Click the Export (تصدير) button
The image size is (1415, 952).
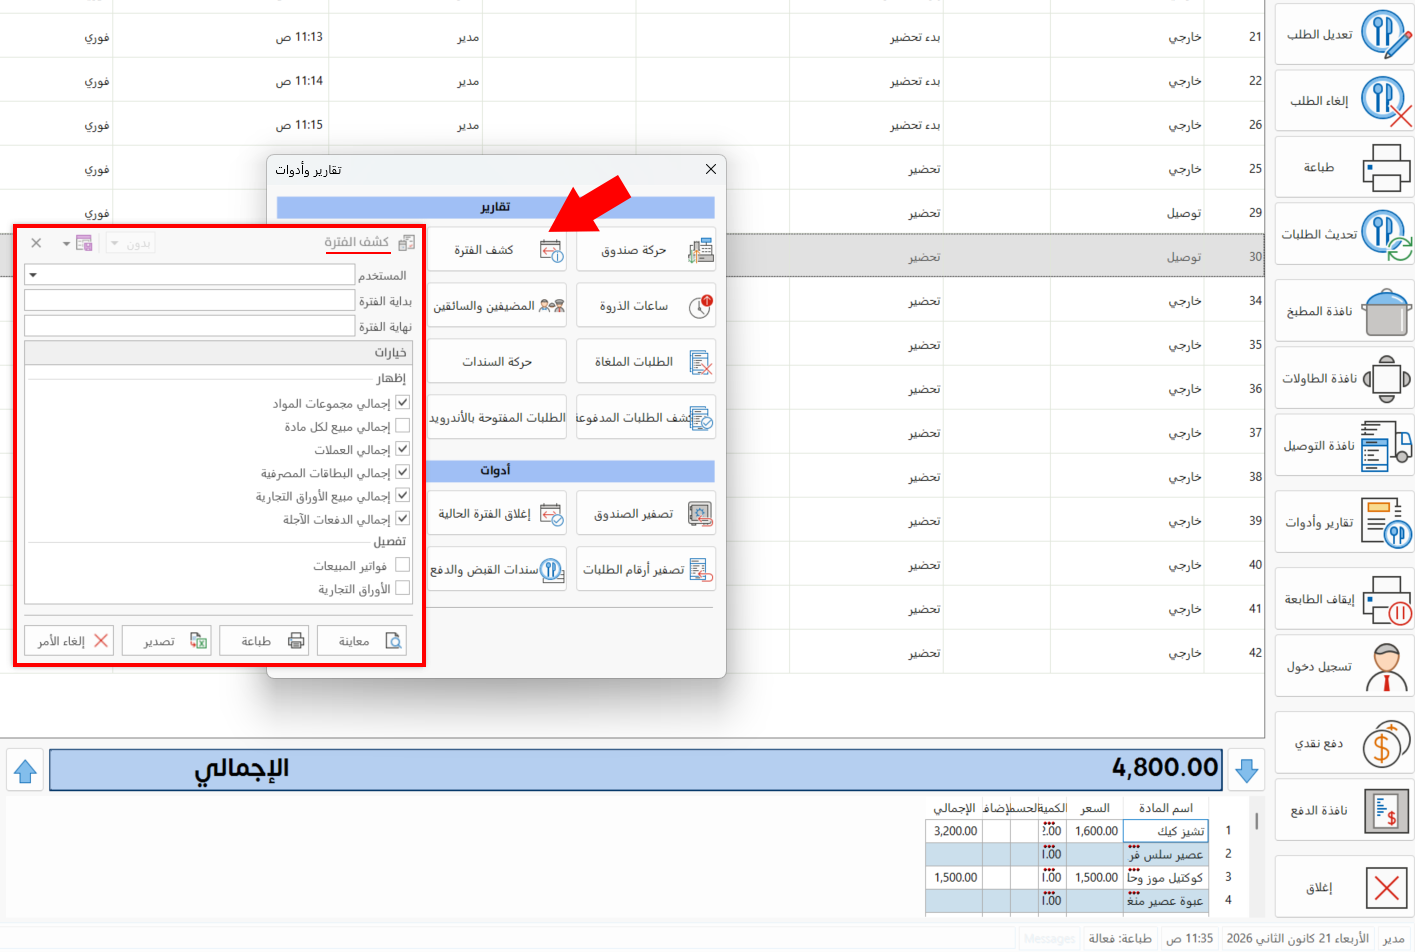coord(166,641)
